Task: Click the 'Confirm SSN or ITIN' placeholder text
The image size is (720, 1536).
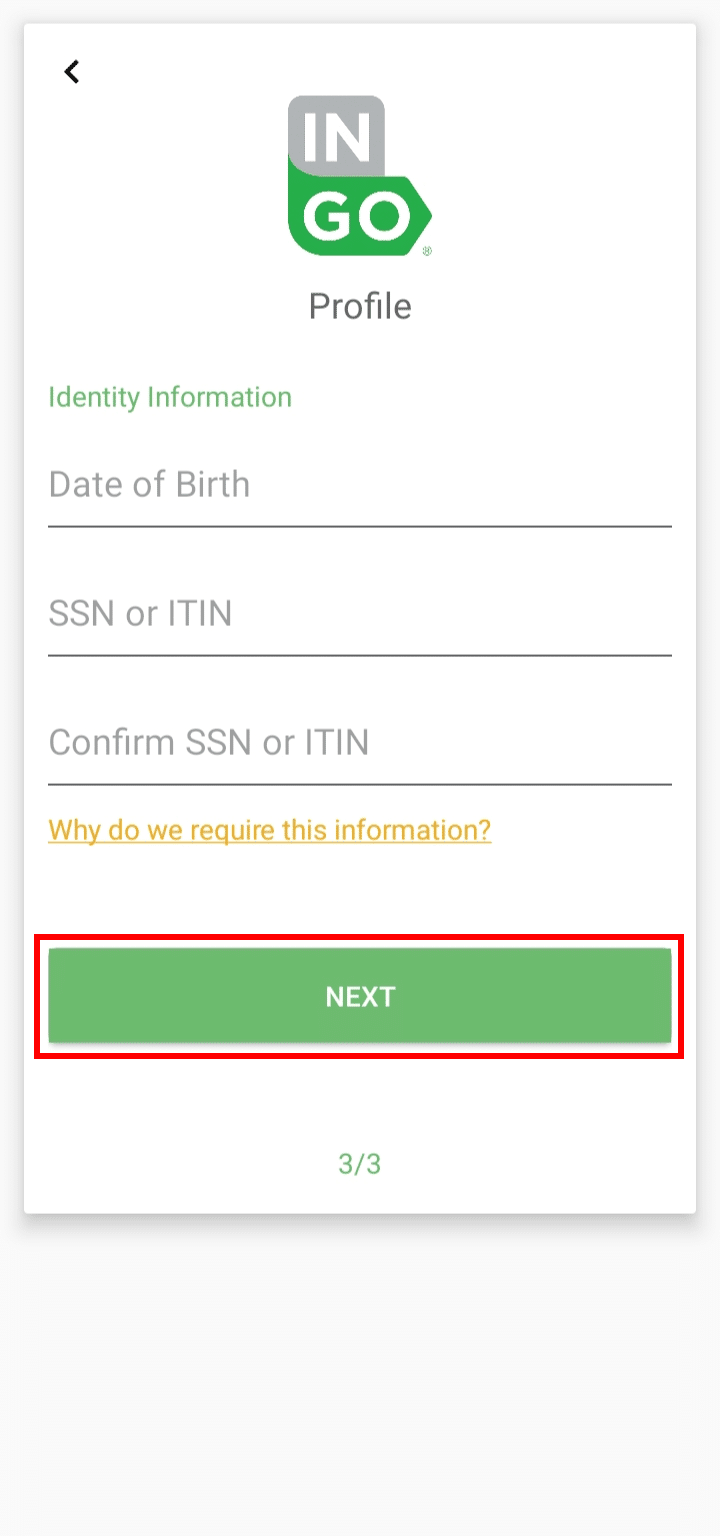Action: point(208,743)
